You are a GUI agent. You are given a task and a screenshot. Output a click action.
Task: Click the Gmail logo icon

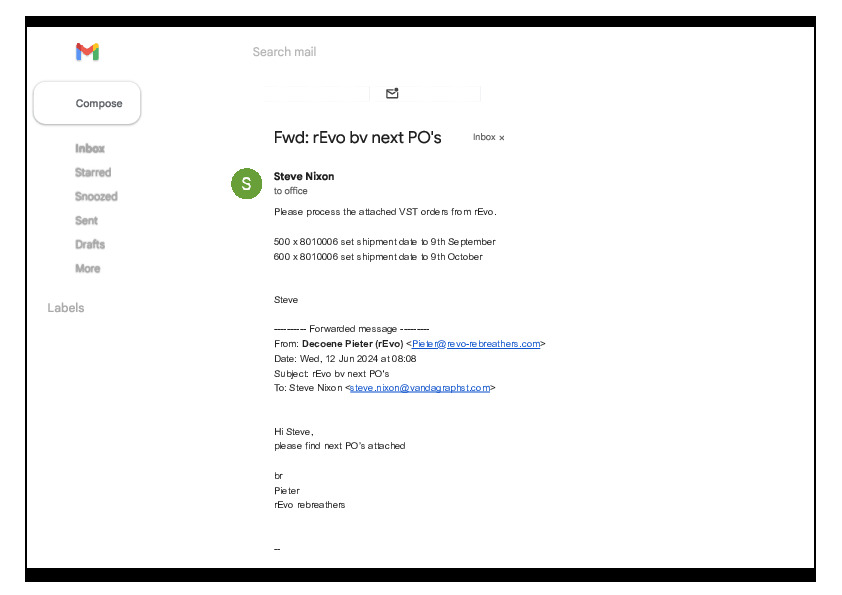[x=87, y=52]
